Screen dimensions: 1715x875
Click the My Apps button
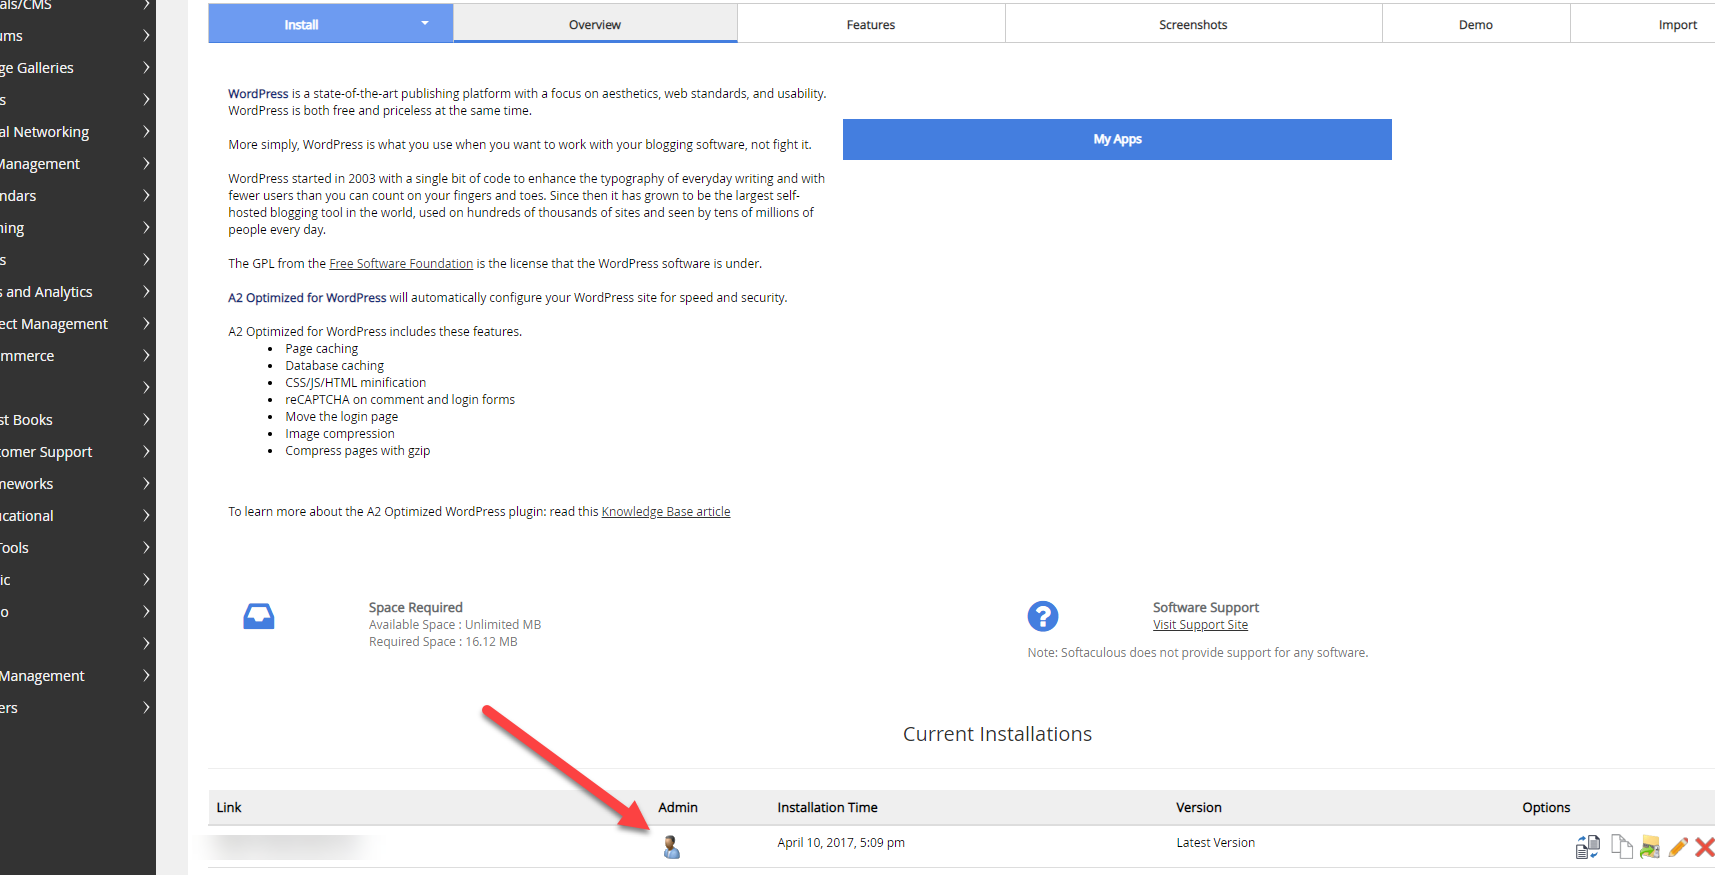[x=1117, y=139]
